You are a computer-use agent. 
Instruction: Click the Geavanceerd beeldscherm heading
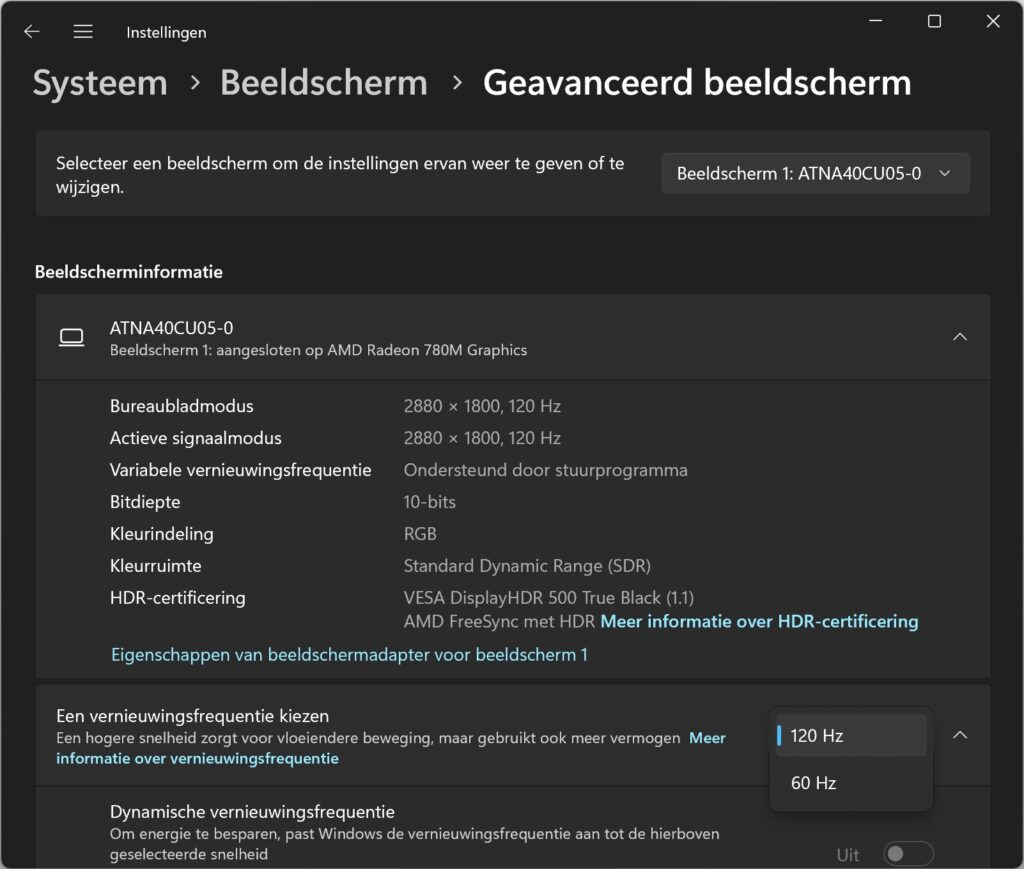(x=696, y=83)
